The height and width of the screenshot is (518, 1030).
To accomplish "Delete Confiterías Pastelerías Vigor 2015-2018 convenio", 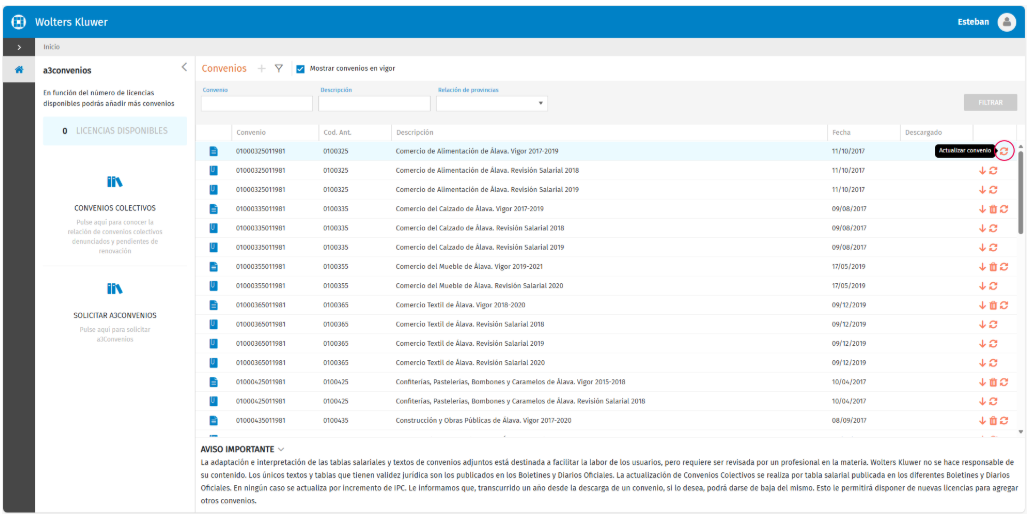I will (993, 382).
